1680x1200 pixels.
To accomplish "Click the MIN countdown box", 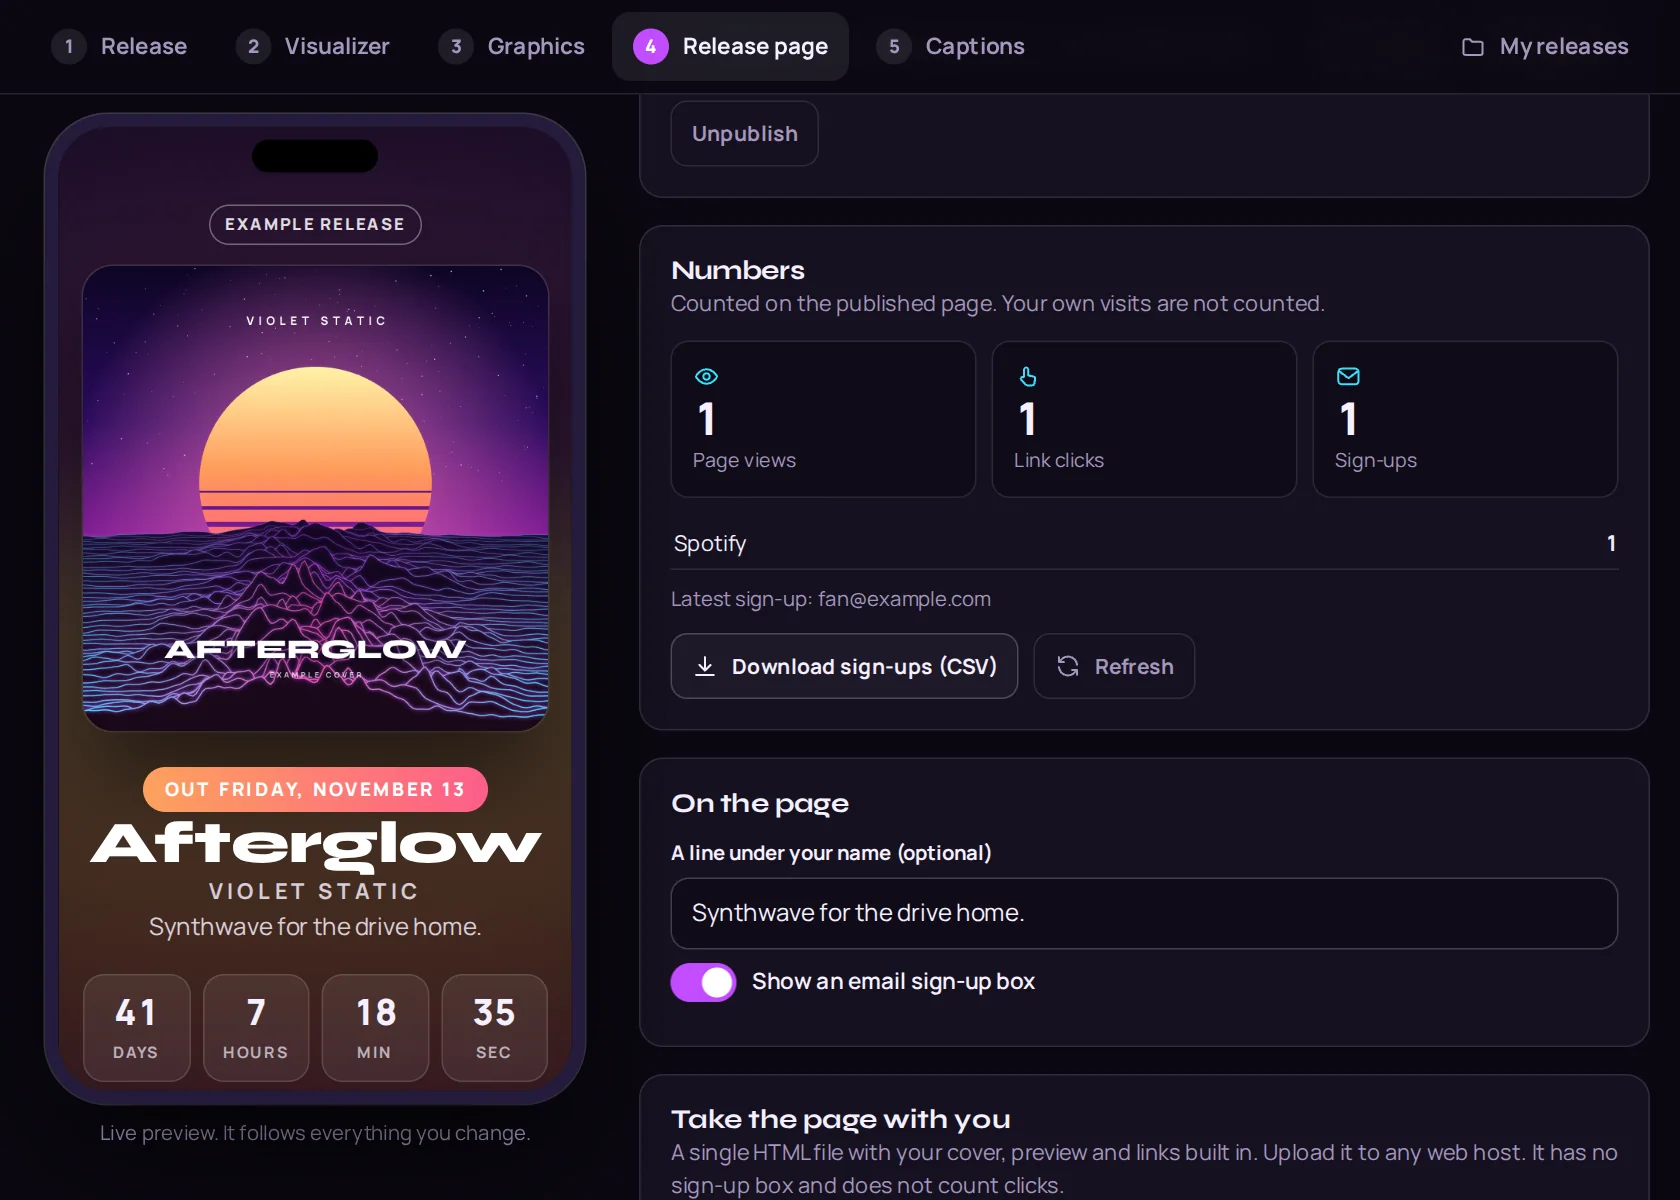I will [375, 1028].
